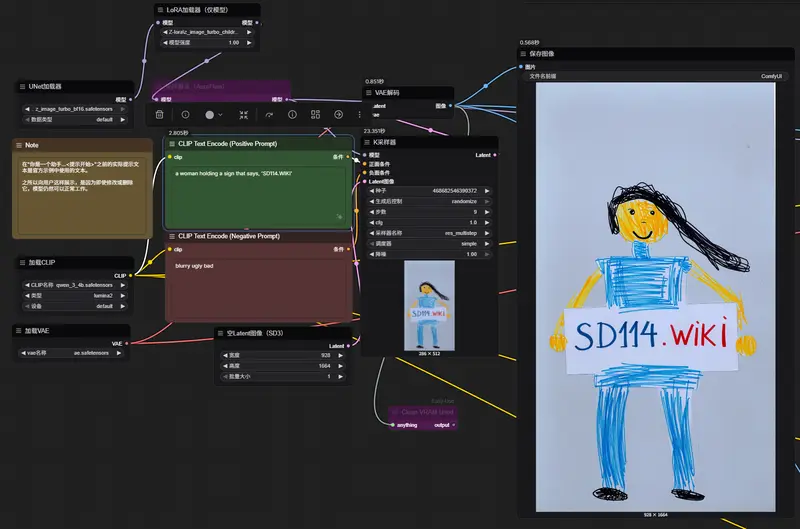The image size is (800, 529).
Task: Open the node color picker circle
Action: coord(211,115)
